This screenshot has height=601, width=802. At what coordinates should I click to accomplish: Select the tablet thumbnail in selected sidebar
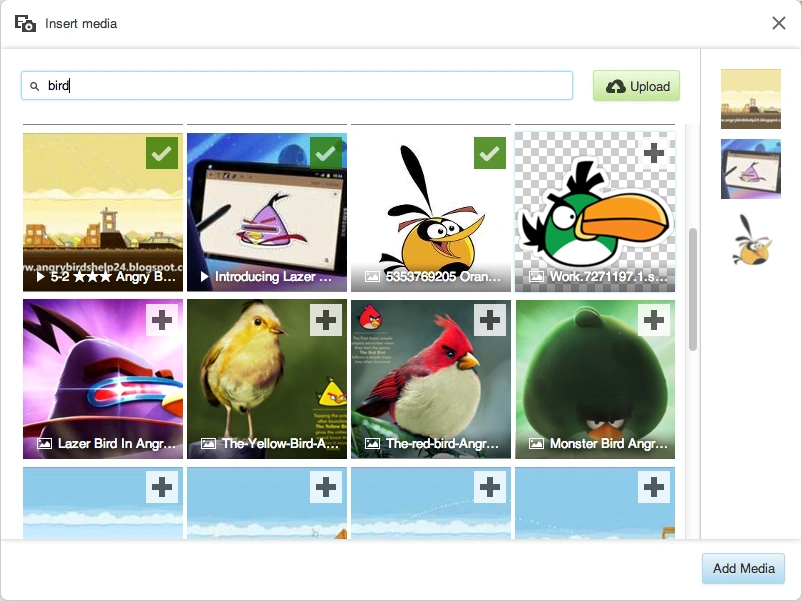(751, 169)
